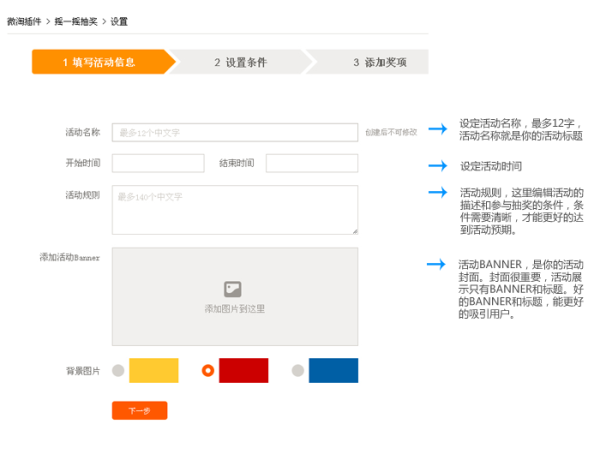Go to step 2 设置条件 tab
600x454 pixels.
(x=241, y=62)
